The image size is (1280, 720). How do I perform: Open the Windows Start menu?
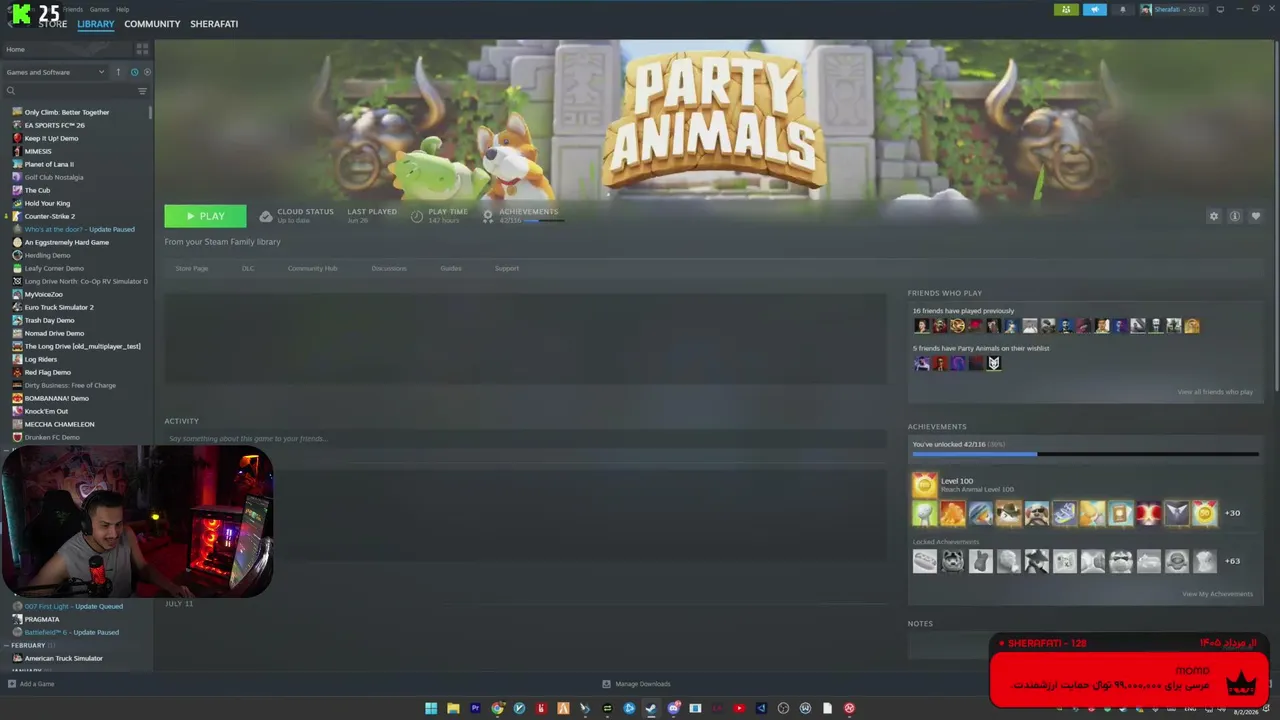[x=431, y=708]
